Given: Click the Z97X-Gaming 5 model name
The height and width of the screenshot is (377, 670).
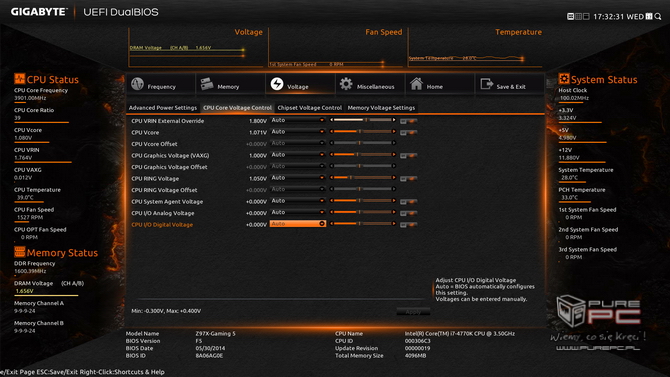Looking at the screenshot, I should pyautogui.click(x=215, y=333).
